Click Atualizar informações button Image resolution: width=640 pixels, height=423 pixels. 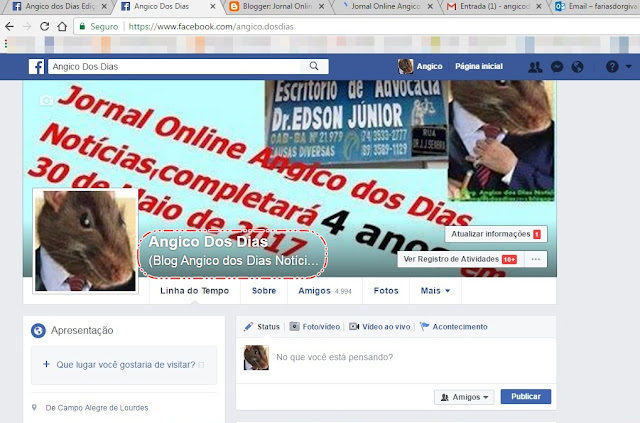[496, 234]
